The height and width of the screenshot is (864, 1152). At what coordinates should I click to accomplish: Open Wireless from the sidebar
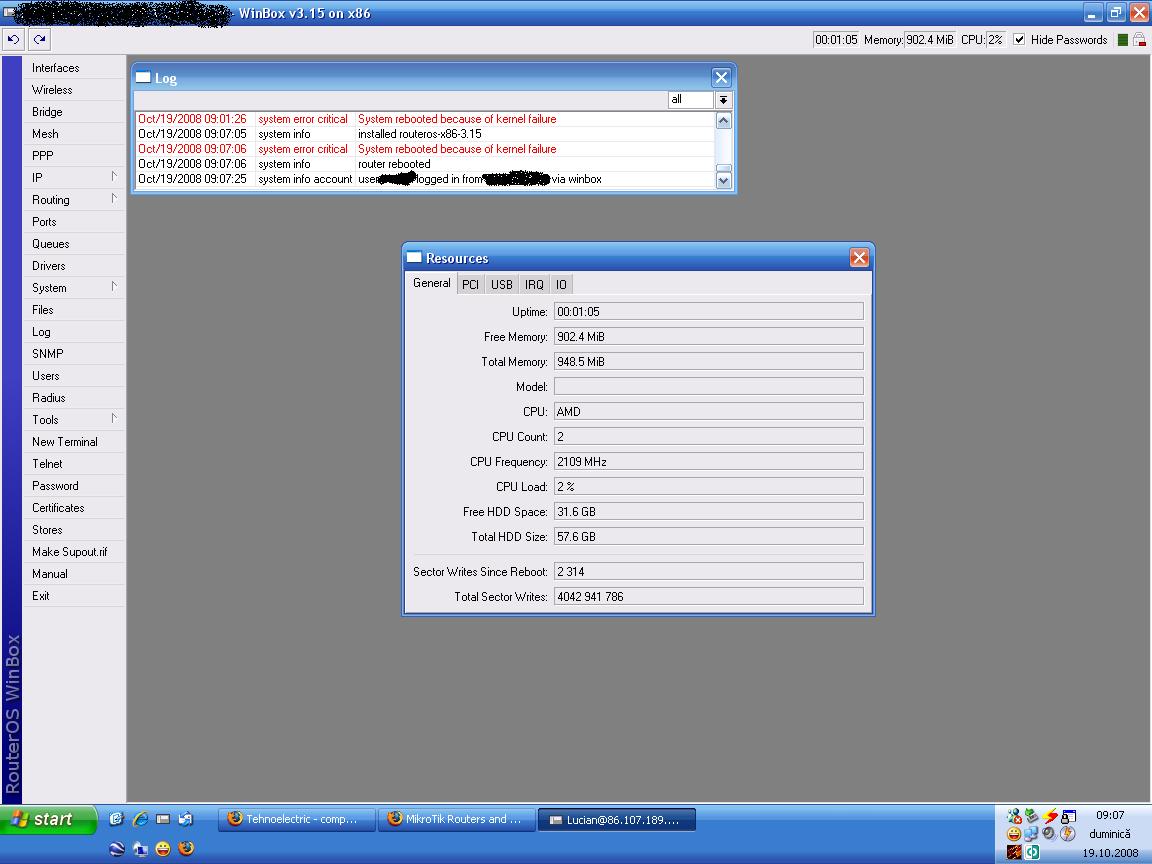pyautogui.click(x=73, y=90)
